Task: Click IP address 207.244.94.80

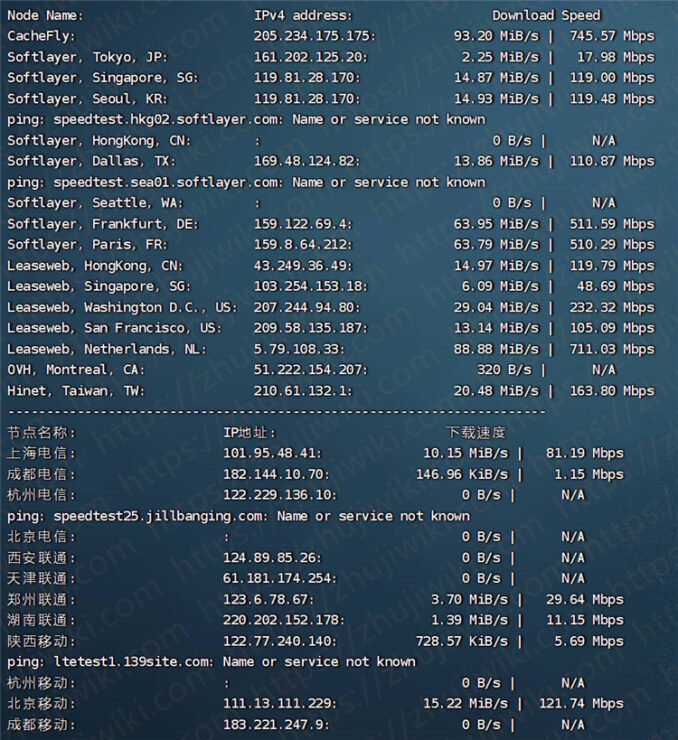Action: pos(307,308)
